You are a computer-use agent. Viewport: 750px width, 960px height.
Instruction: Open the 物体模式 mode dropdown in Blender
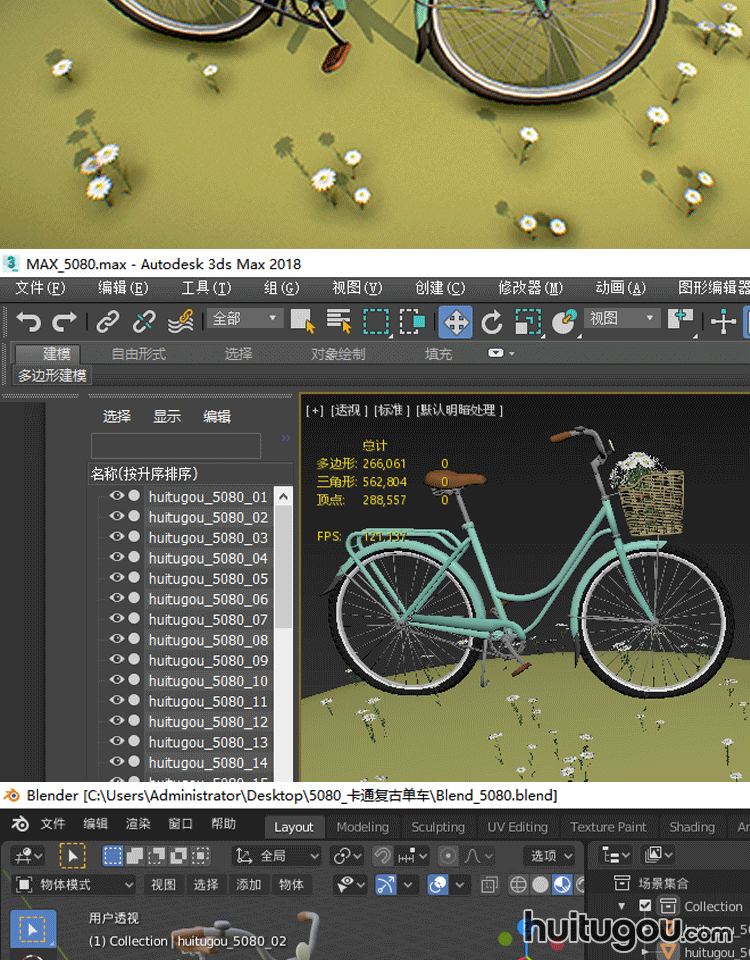pos(74,885)
